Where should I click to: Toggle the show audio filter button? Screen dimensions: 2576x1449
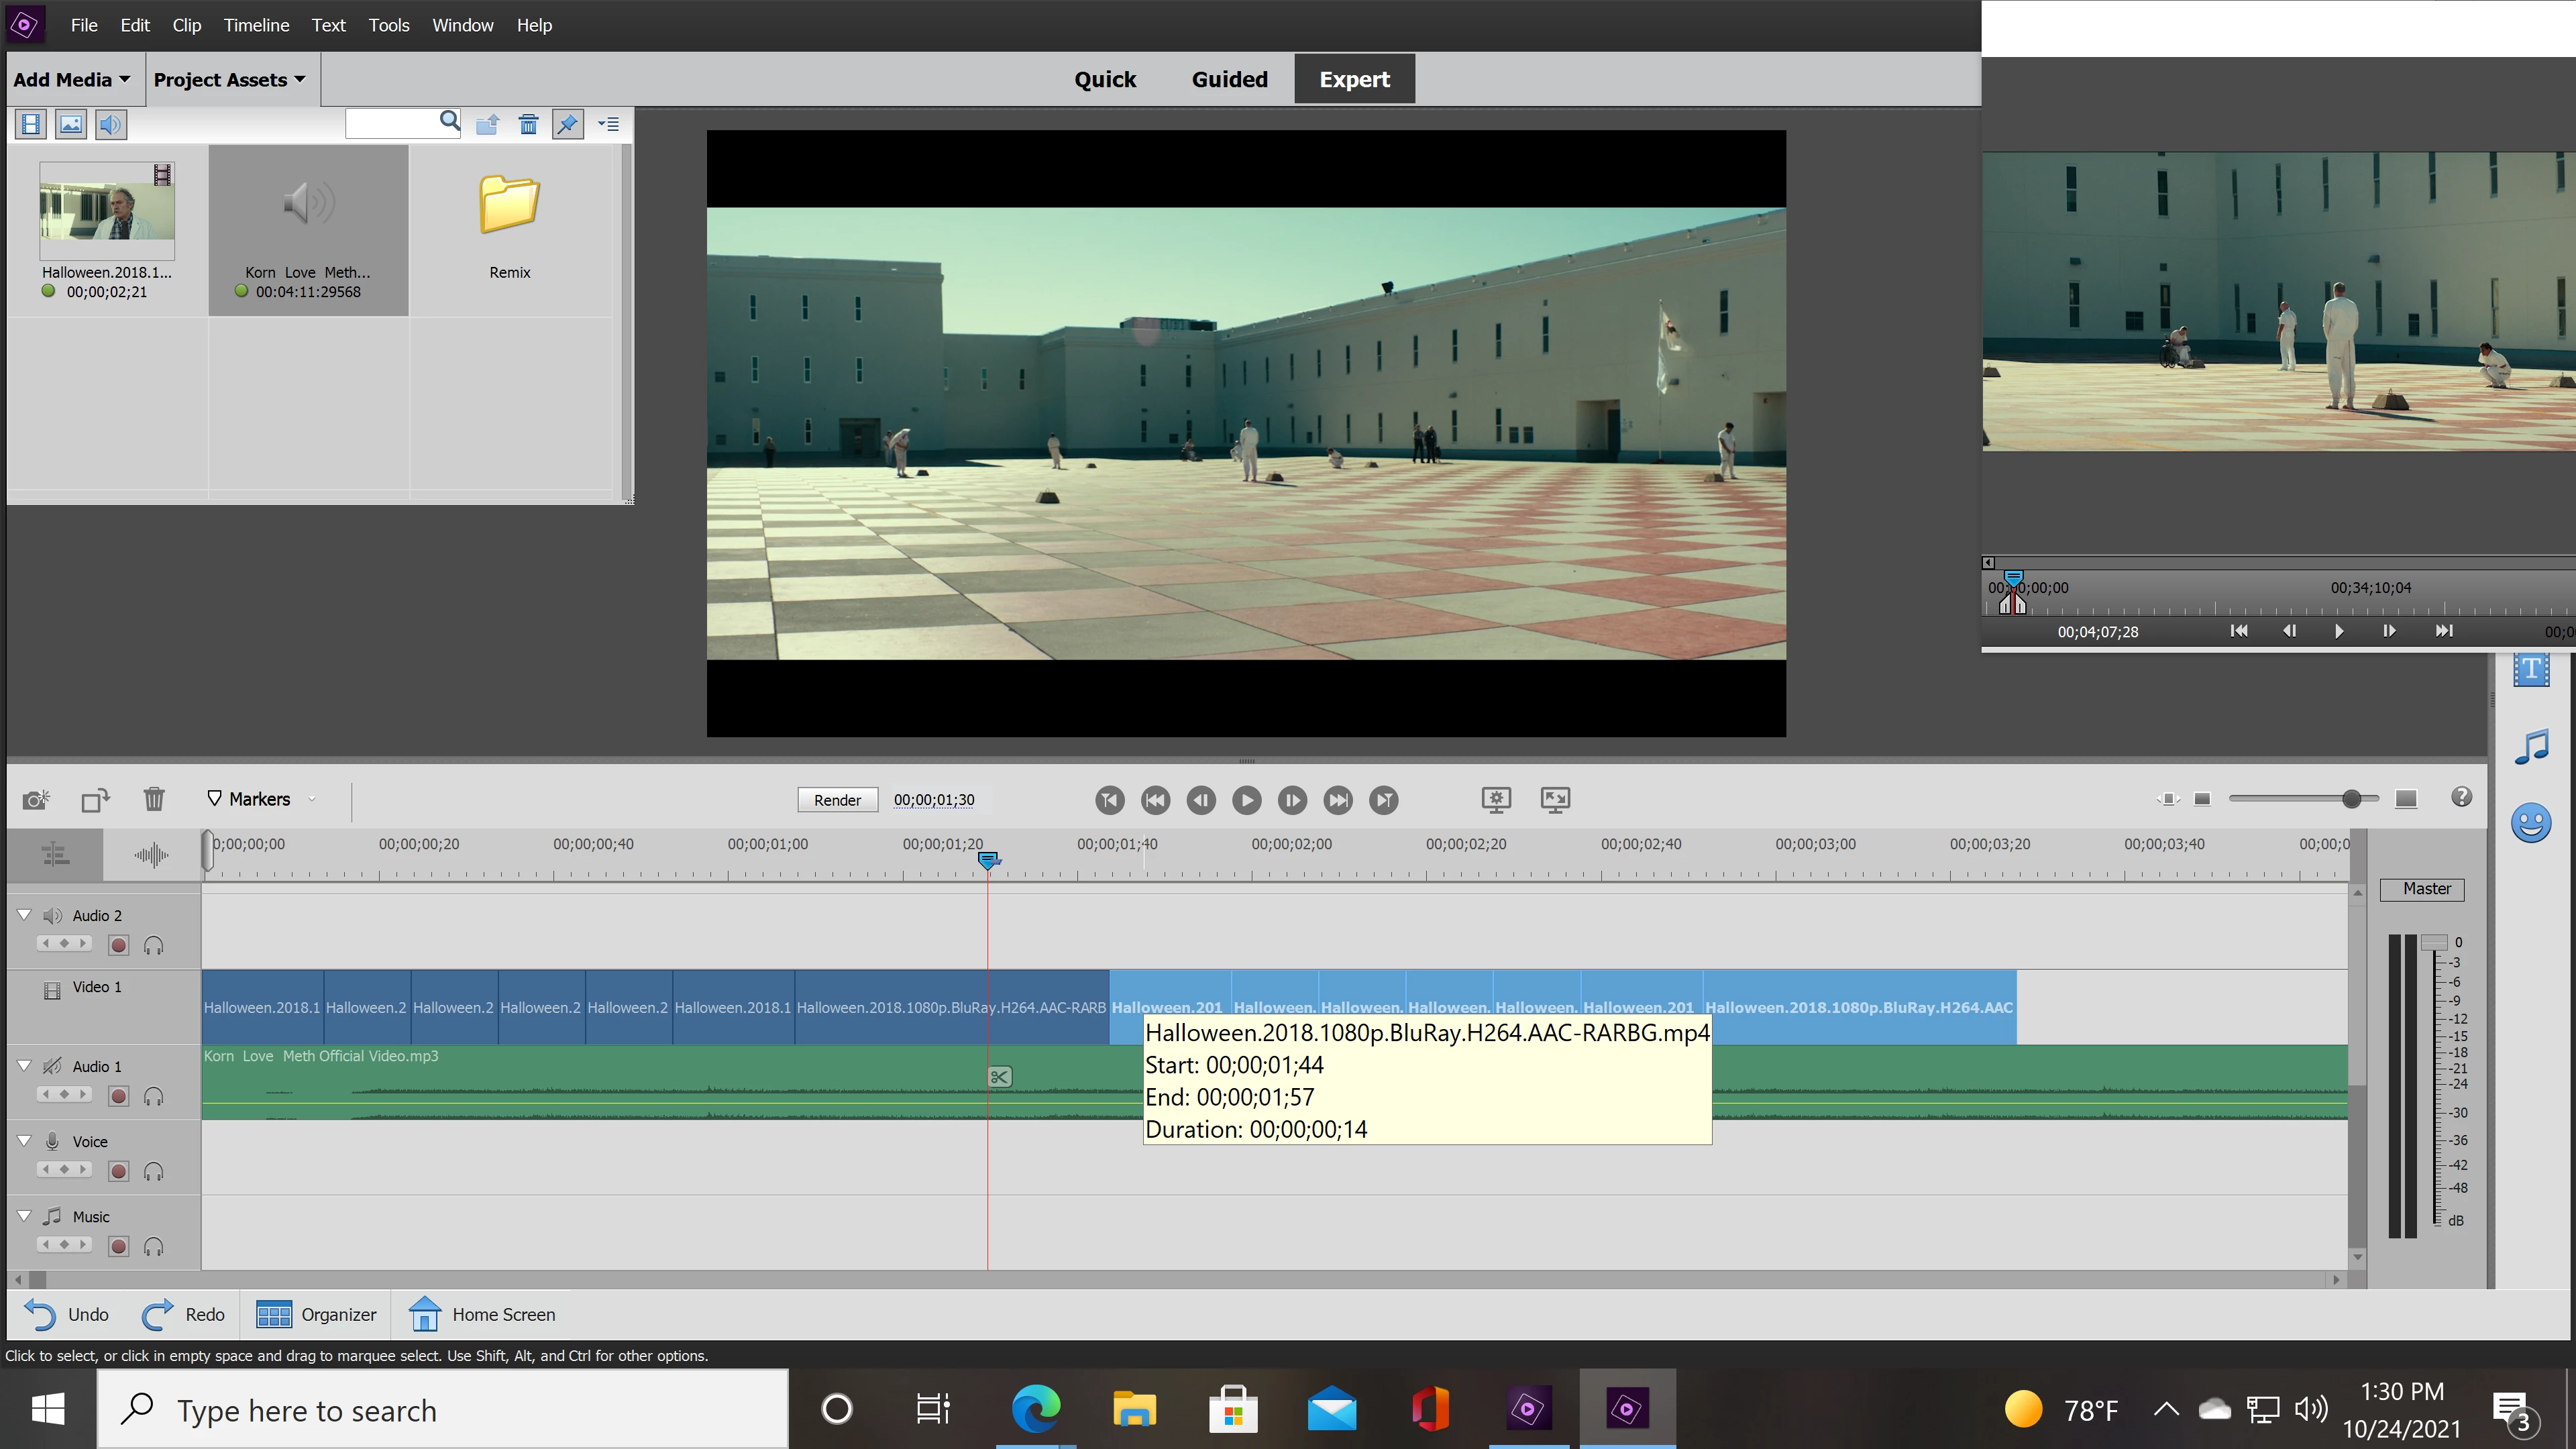[x=110, y=124]
